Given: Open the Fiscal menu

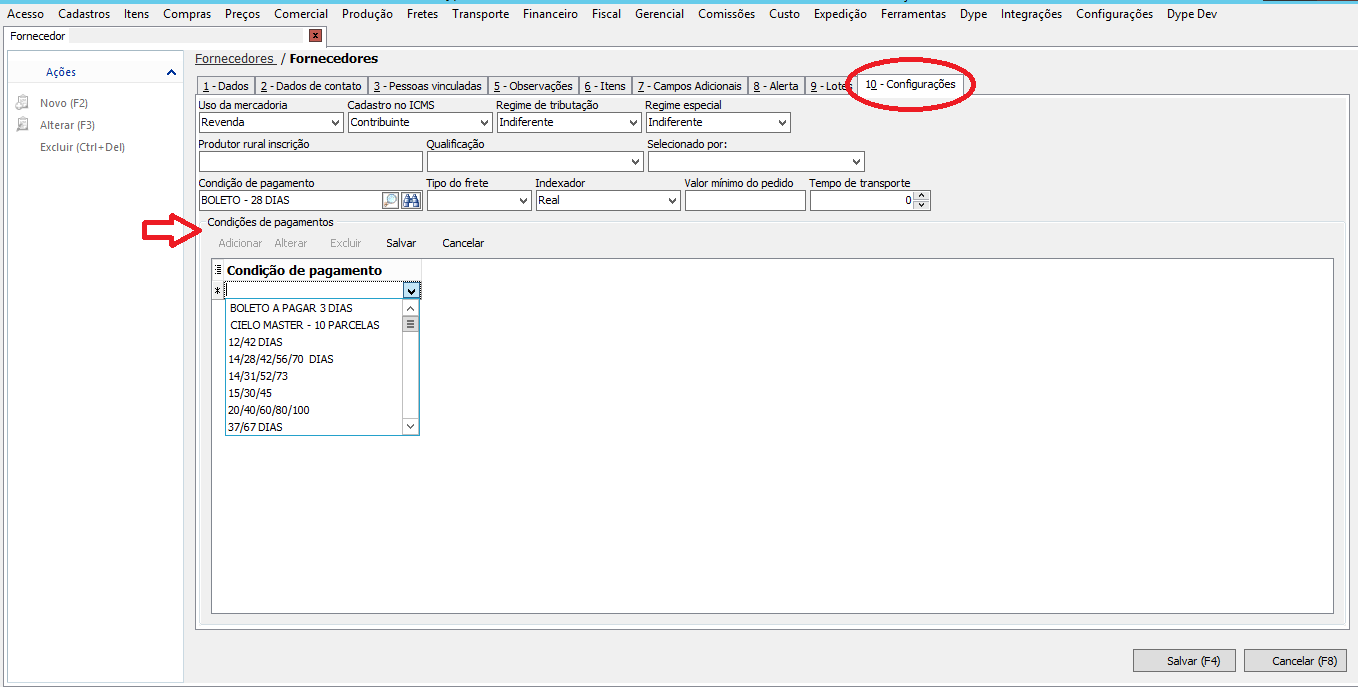Looking at the screenshot, I should [x=606, y=14].
